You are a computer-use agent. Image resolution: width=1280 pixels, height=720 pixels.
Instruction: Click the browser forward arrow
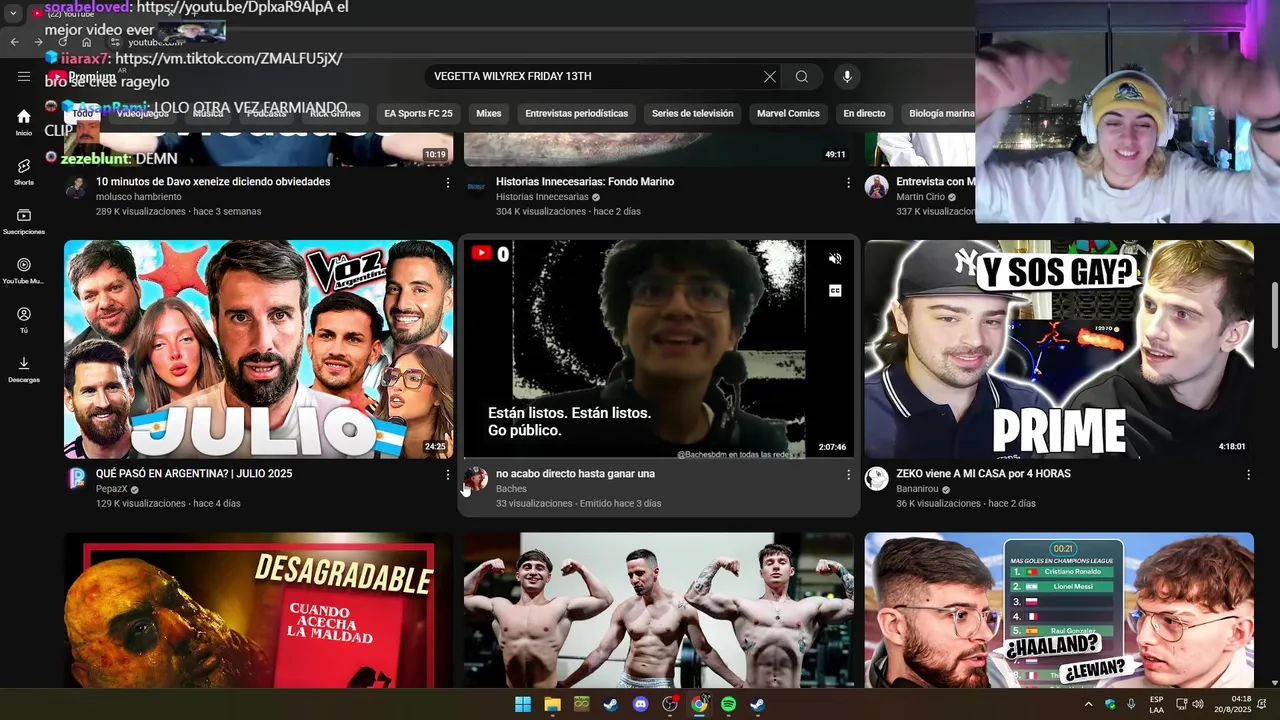(x=38, y=42)
